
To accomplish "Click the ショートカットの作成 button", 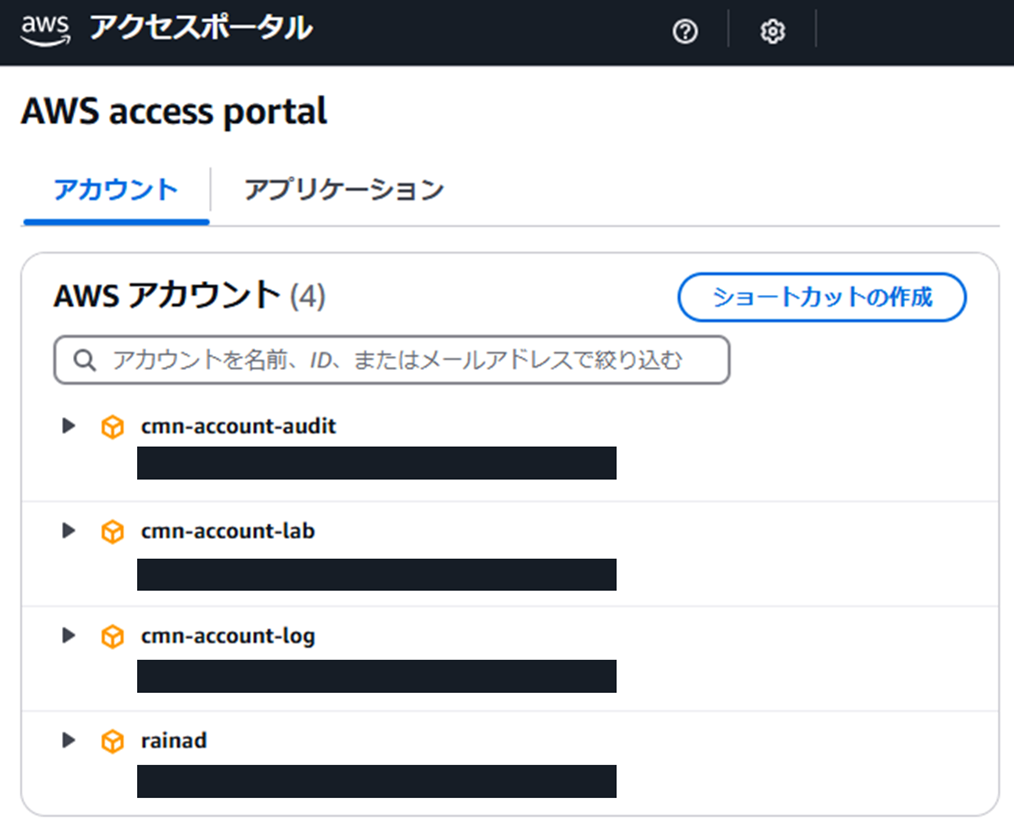I will pos(822,297).
